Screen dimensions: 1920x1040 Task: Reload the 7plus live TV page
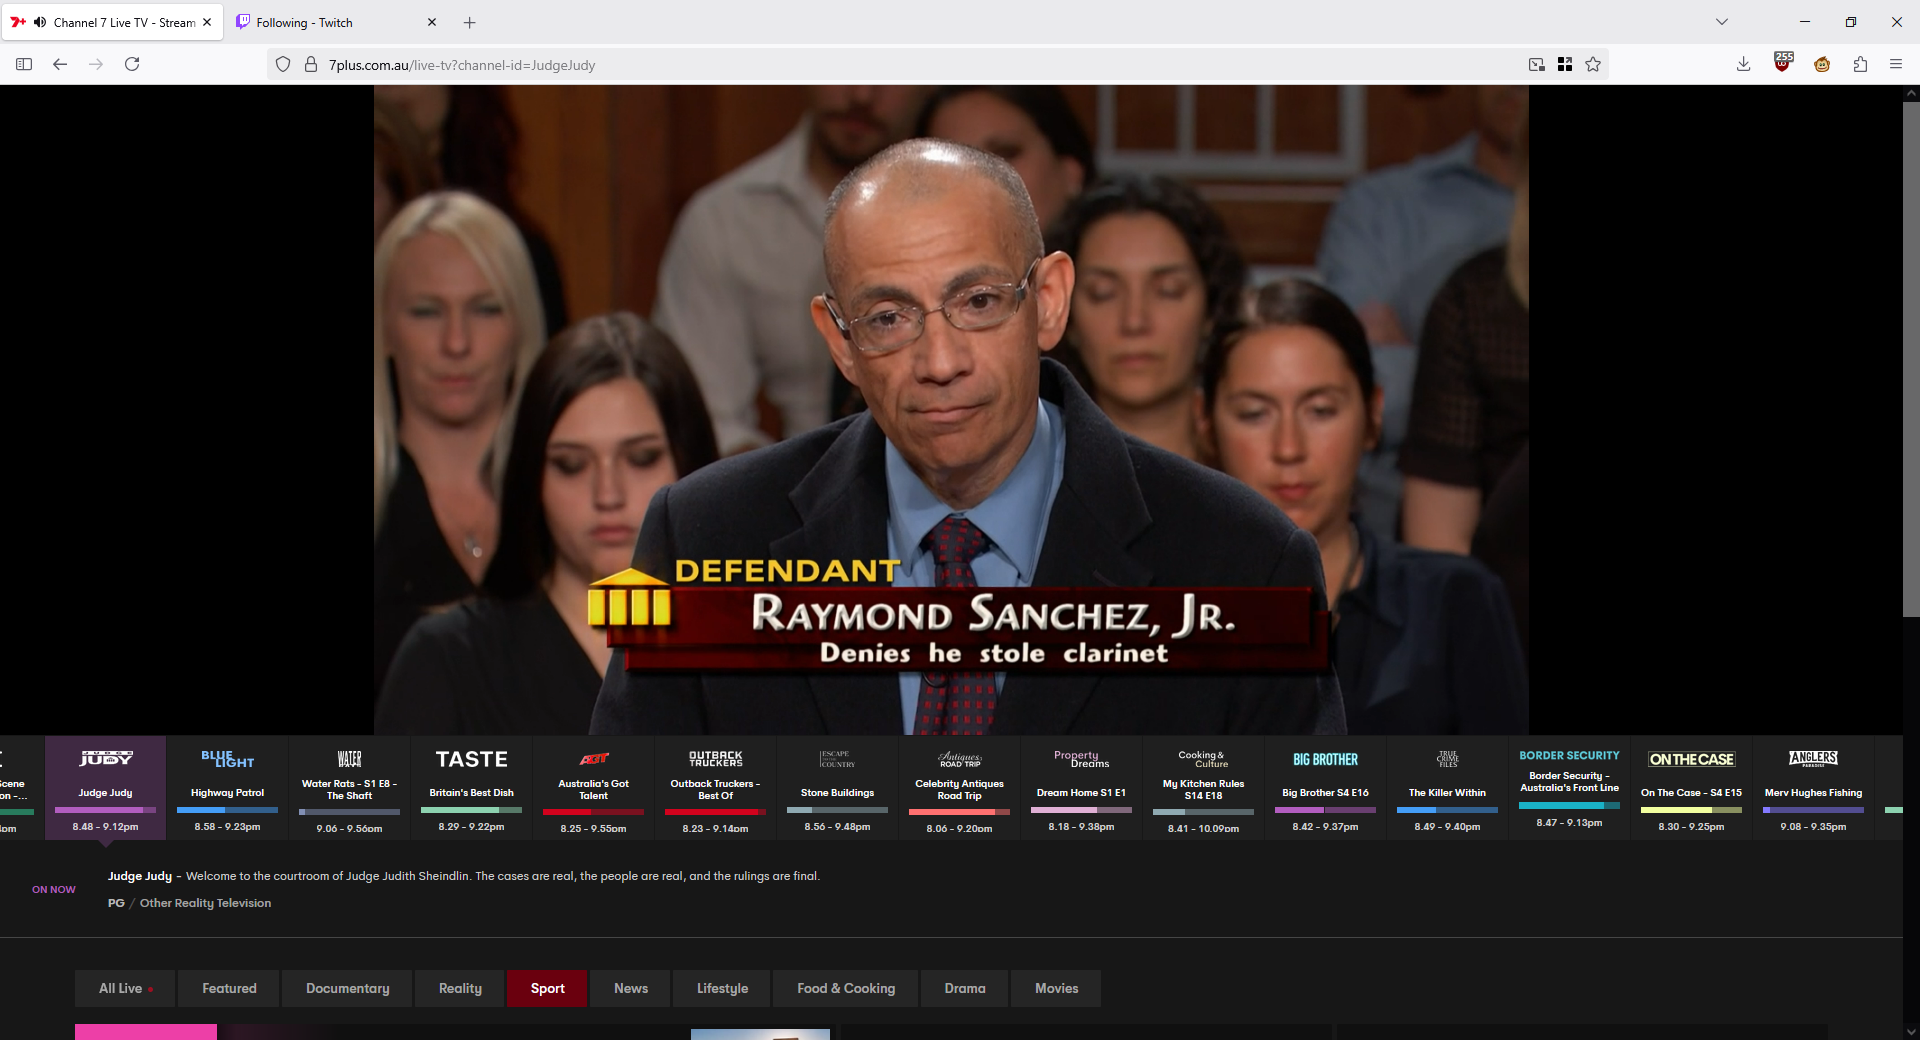pos(132,64)
